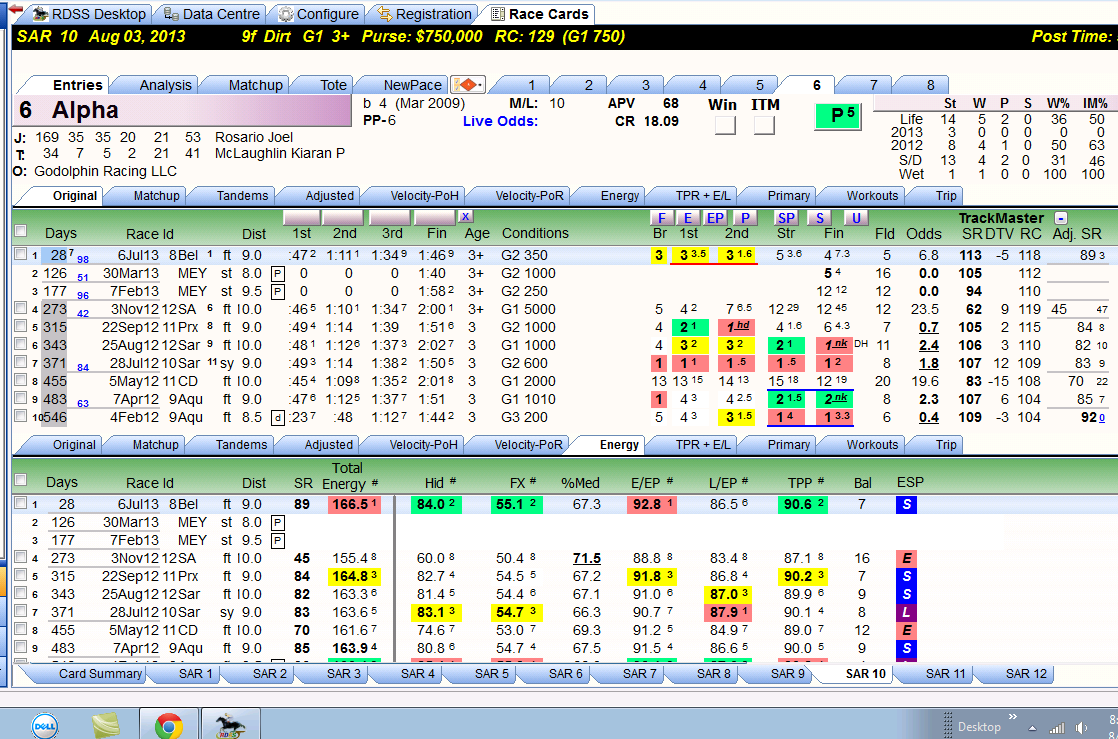
Task: Collapse TrackMaster columns with minus button
Action: click(x=1061, y=218)
